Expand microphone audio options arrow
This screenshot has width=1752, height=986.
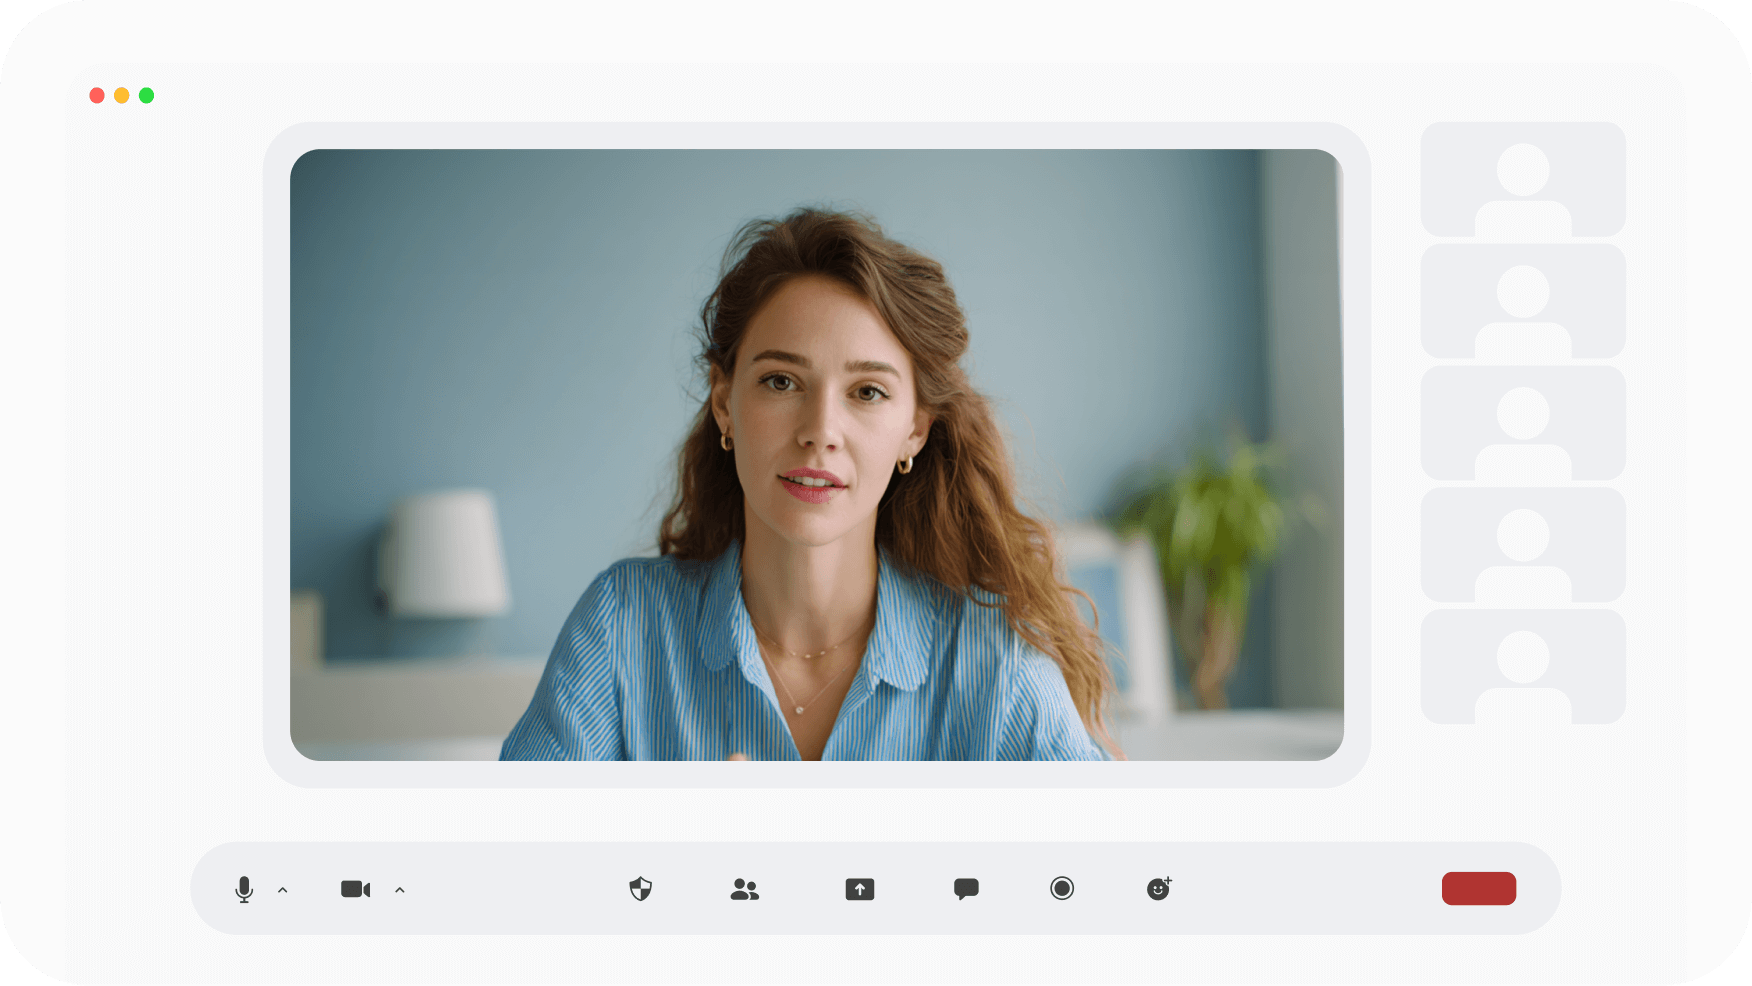283,890
